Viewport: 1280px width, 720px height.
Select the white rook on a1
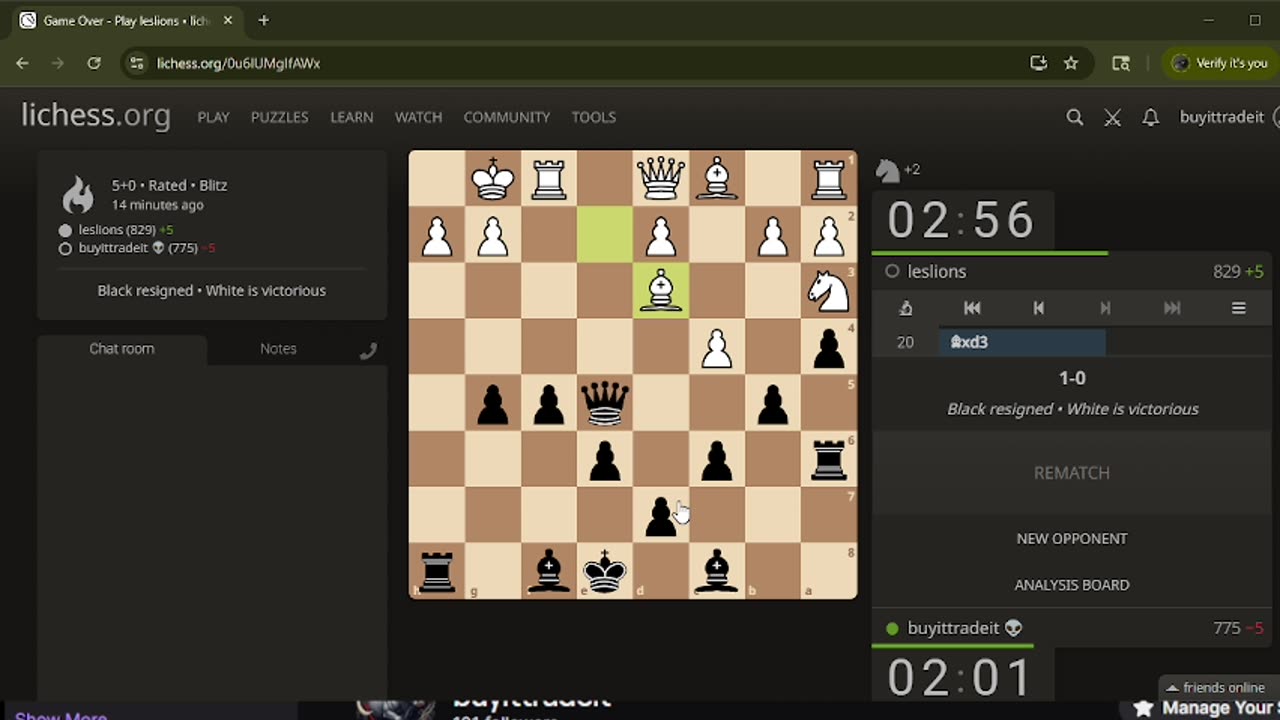829,179
